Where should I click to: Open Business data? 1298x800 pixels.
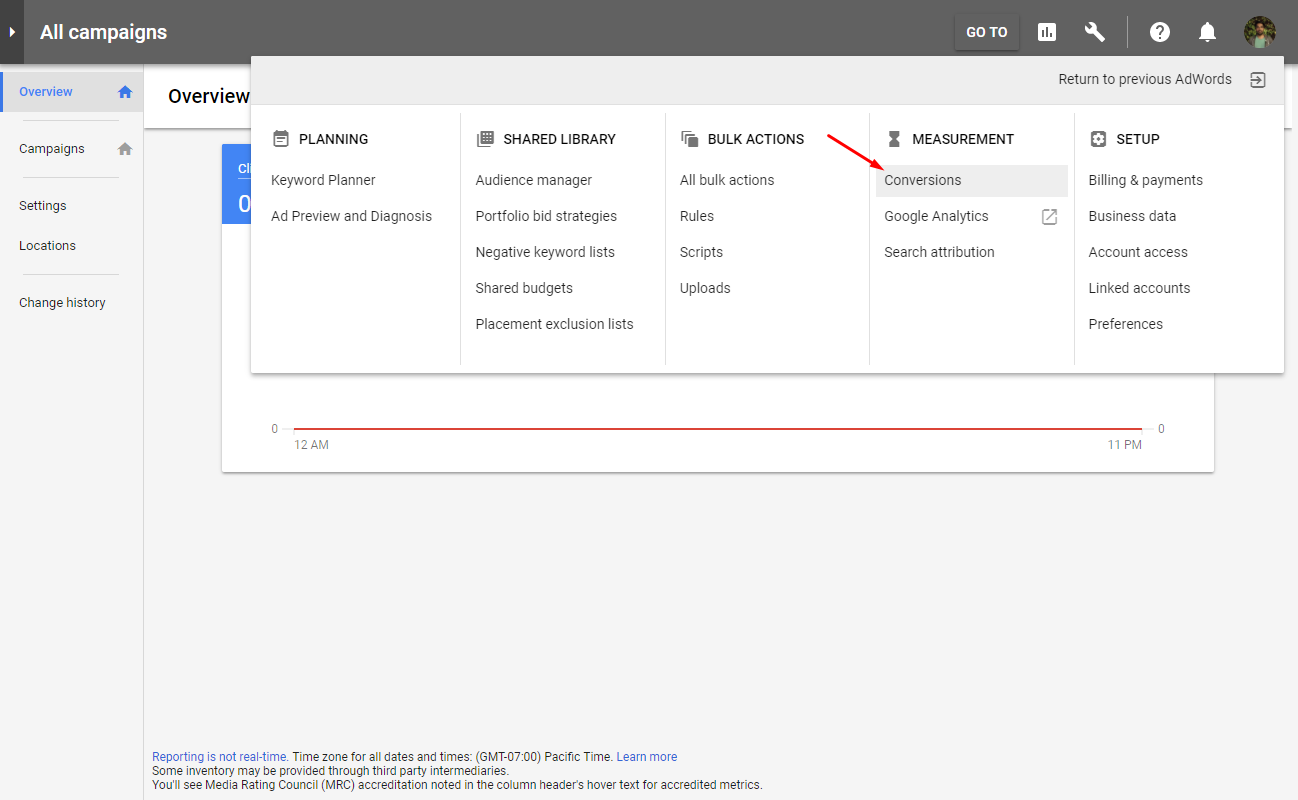pyautogui.click(x=1132, y=216)
